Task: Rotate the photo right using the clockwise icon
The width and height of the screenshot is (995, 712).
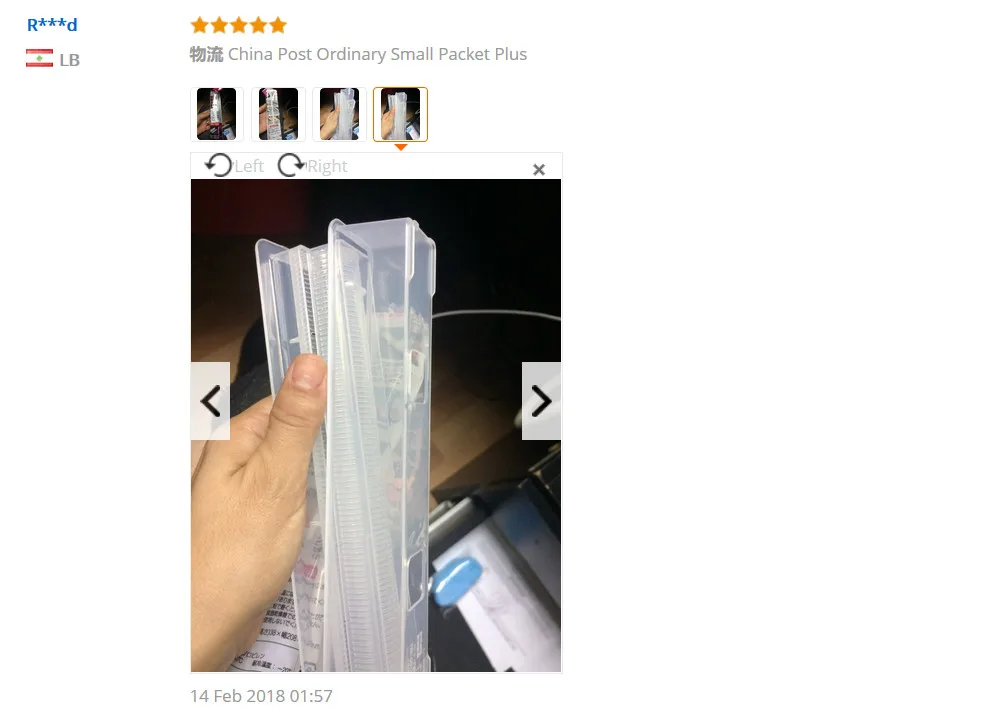Action: pos(291,166)
